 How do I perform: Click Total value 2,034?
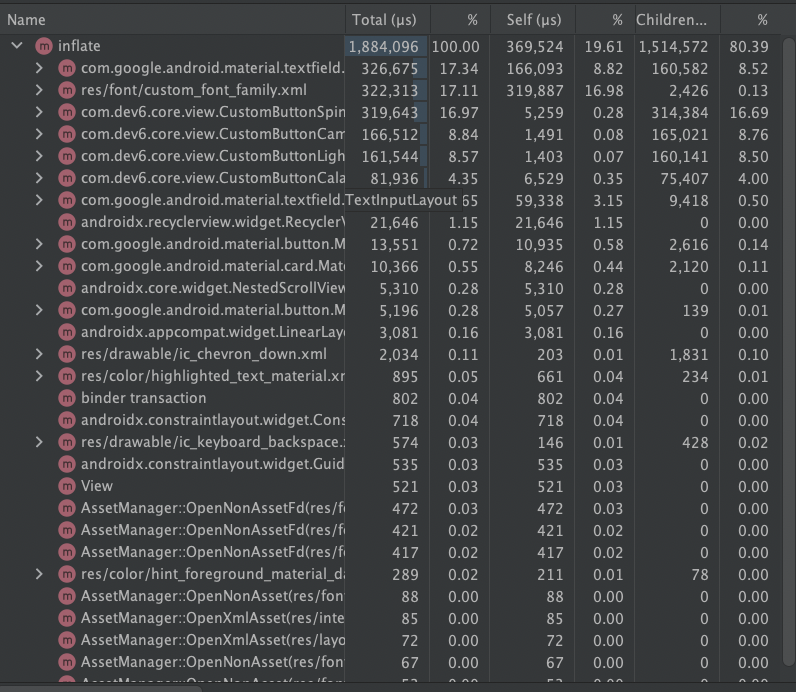coord(399,354)
